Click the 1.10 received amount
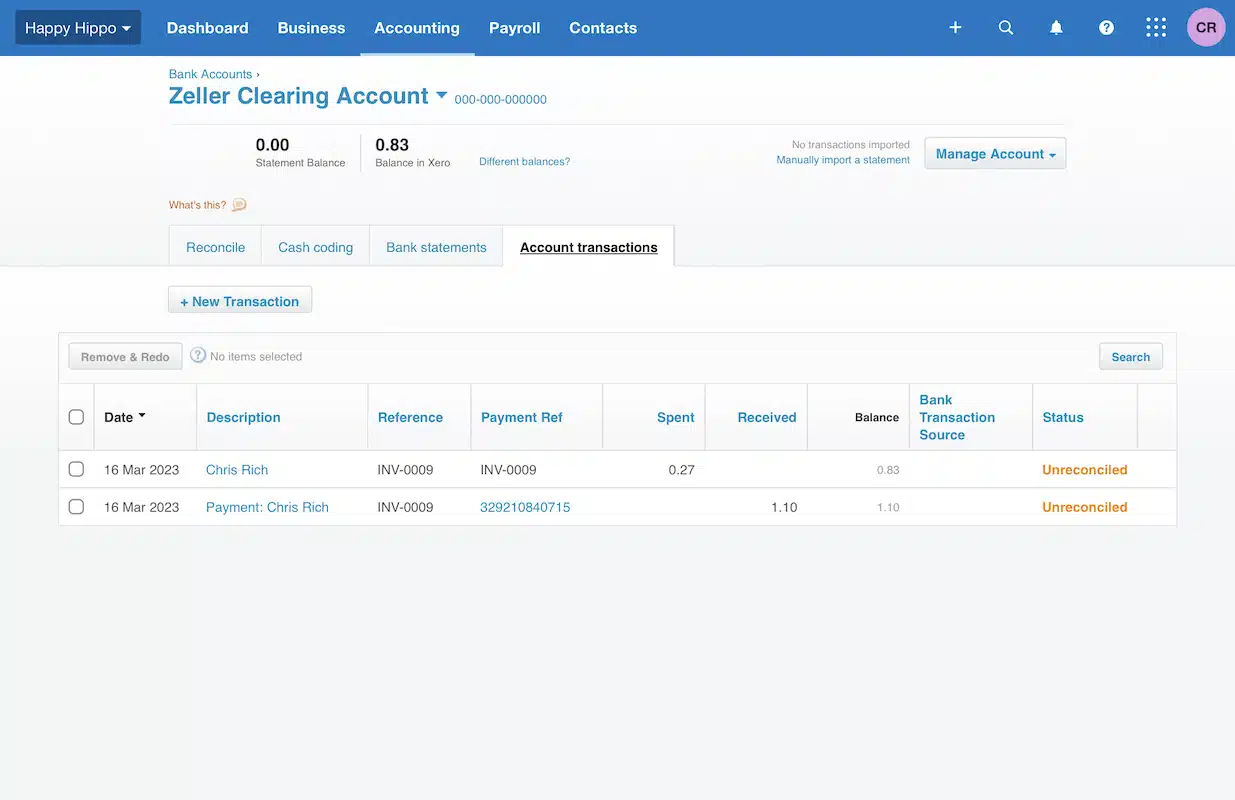 pos(784,507)
